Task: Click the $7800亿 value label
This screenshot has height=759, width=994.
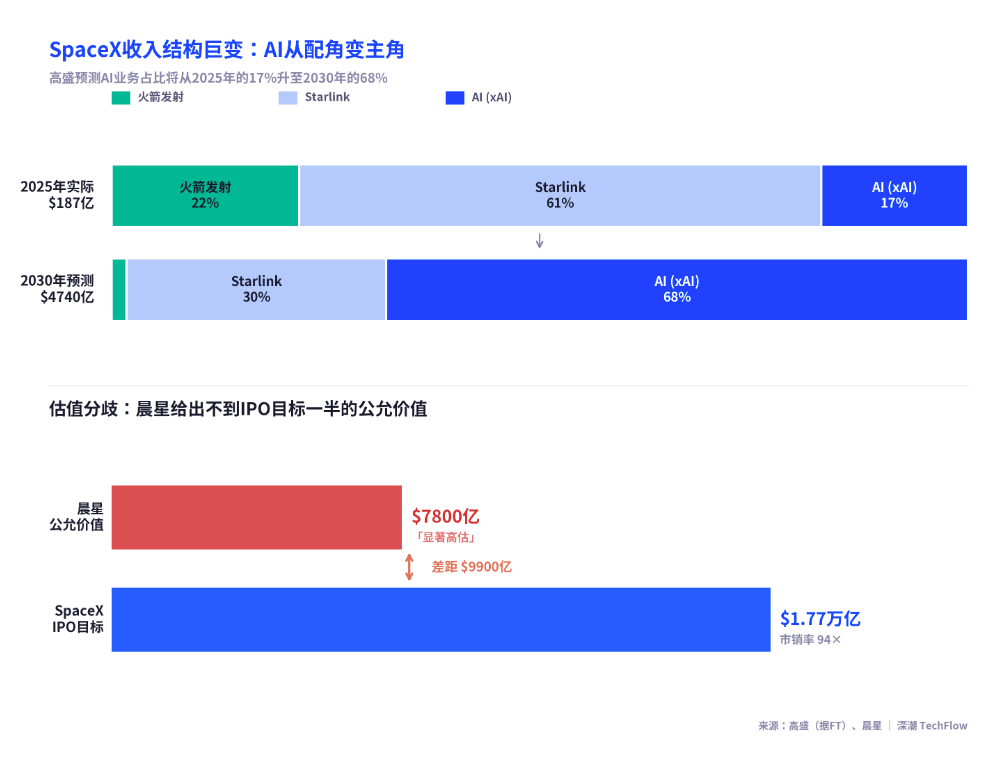Action: tap(446, 516)
